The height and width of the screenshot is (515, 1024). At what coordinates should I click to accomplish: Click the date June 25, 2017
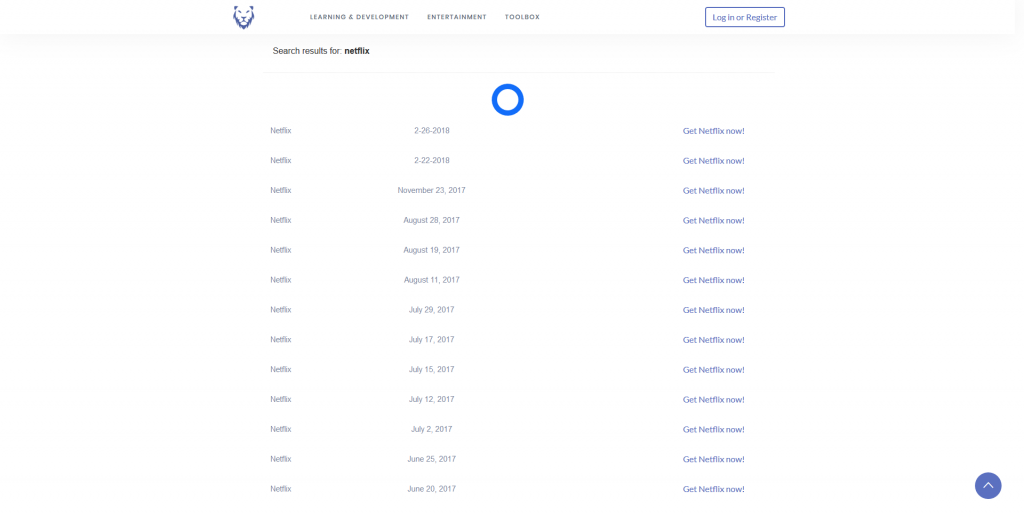432,460
